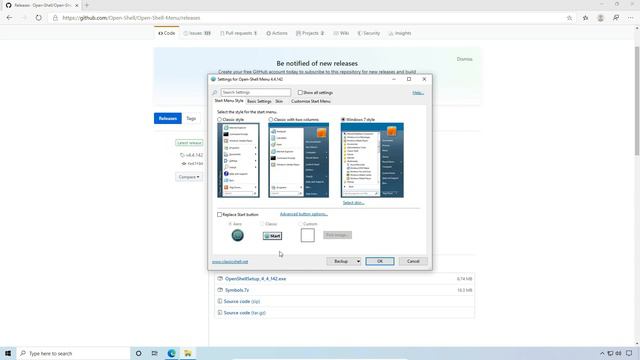This screenshot has width=640, height=360.
Task: Click the package icon beside Symbols.7z
Action: (x=220, y=290)
